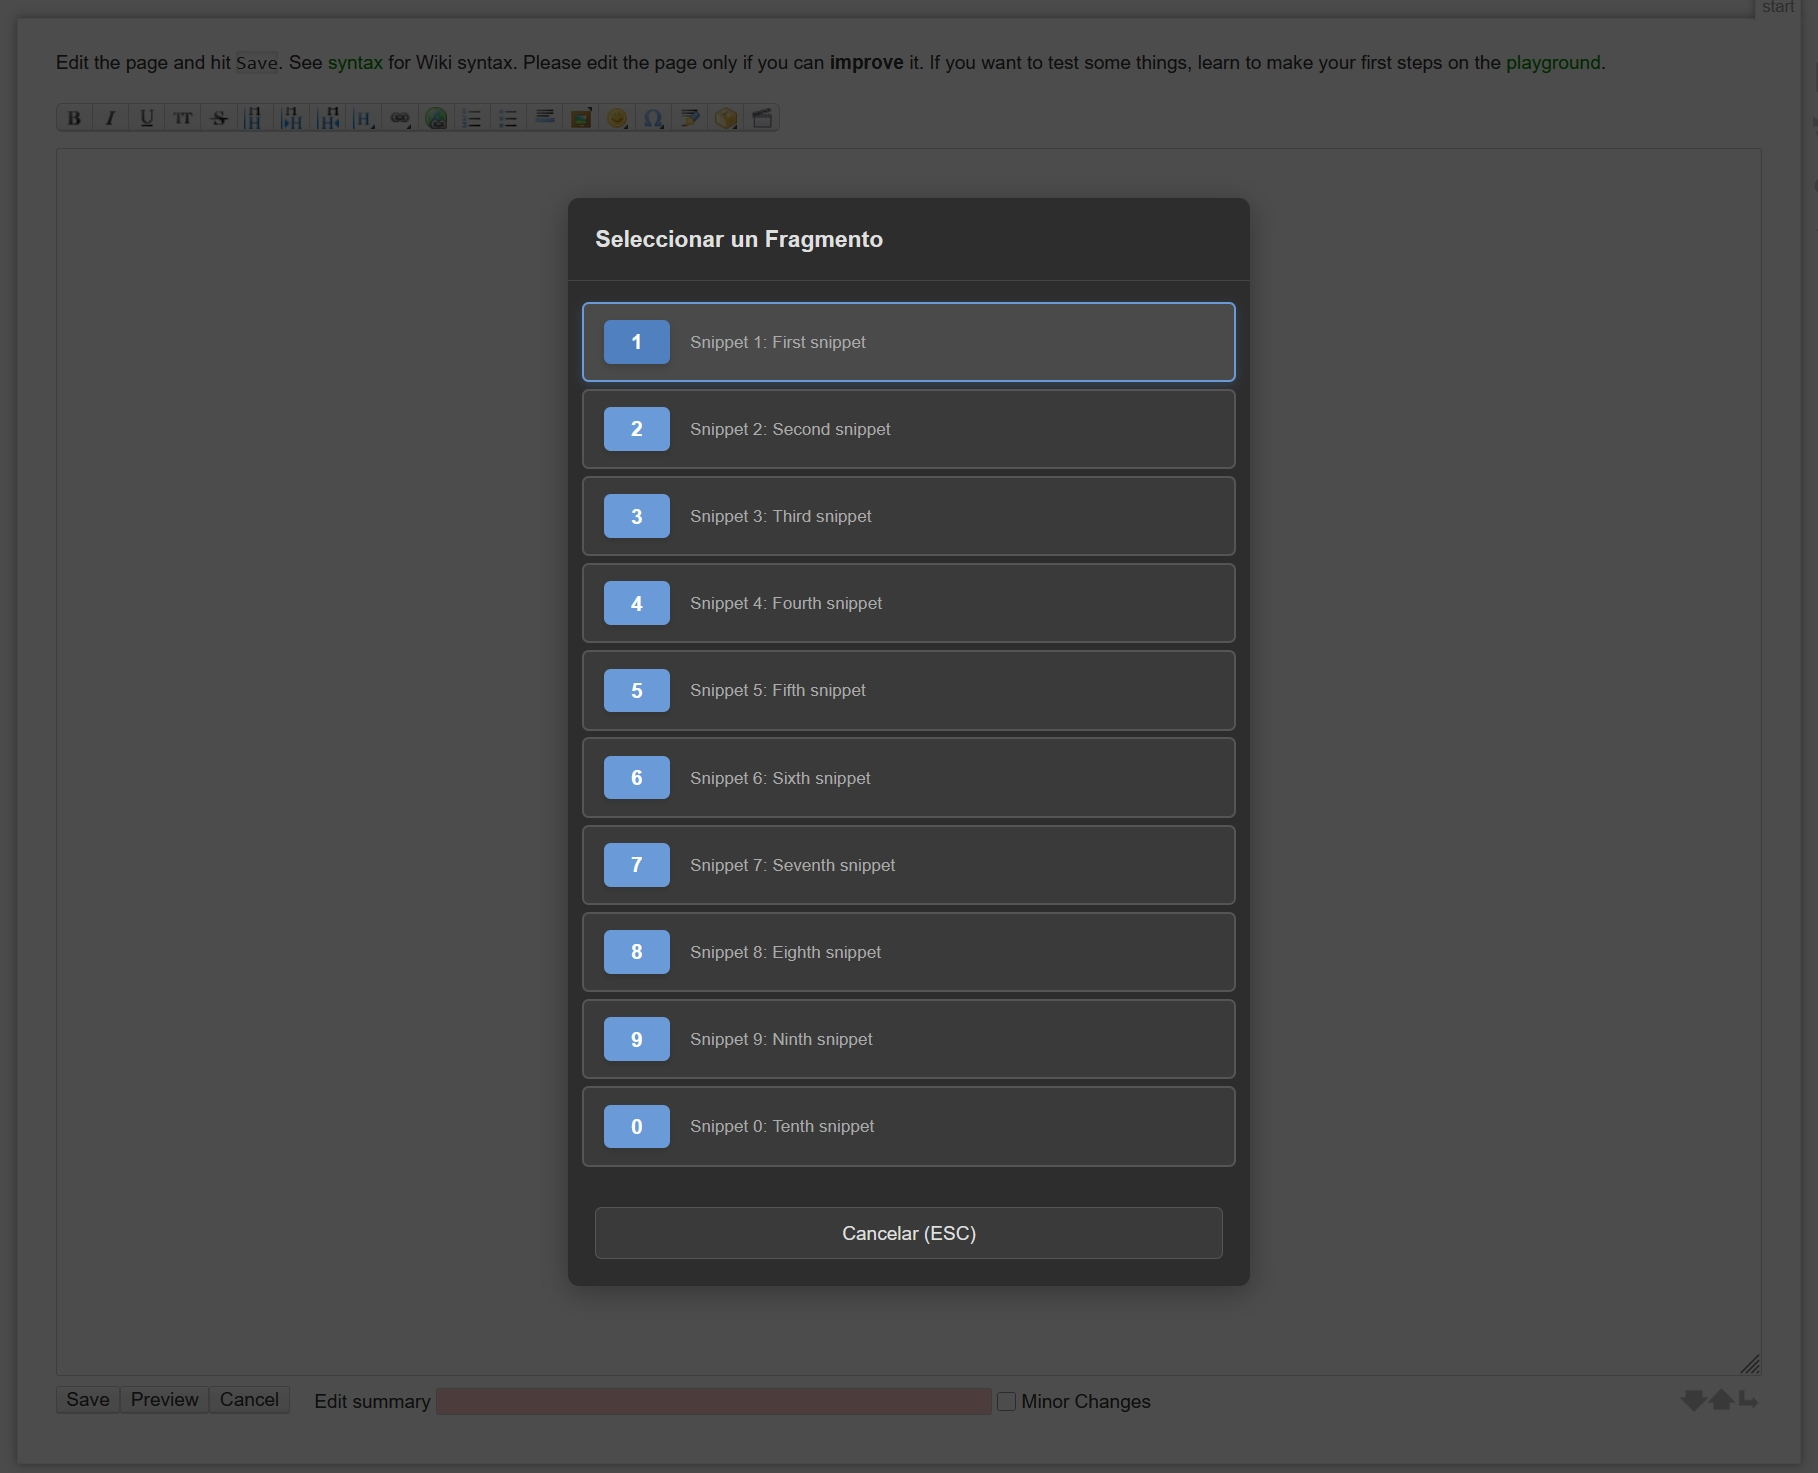Screen dimensions: 1818x1473
Task: Insert an internal link via toolbar
Action: (x=400, y=118)
